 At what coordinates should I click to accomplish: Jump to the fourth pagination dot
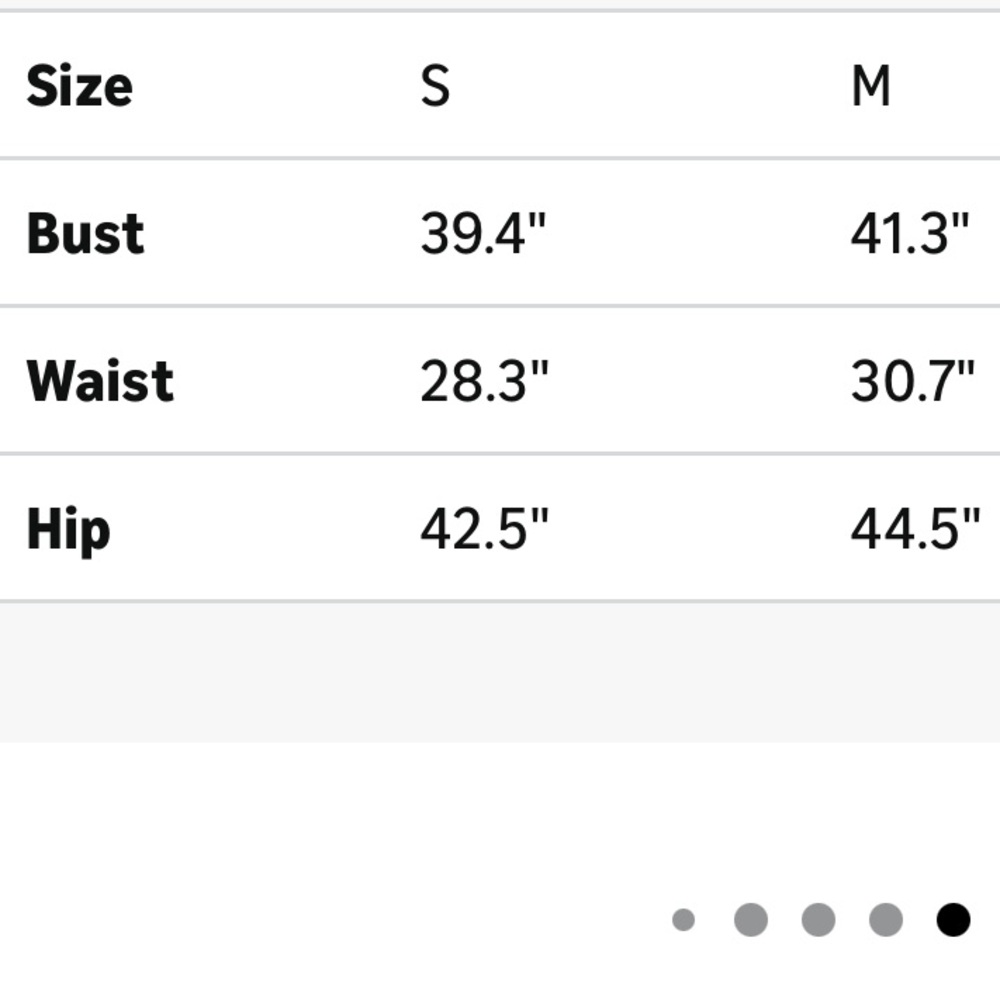(x=886, y=920)
